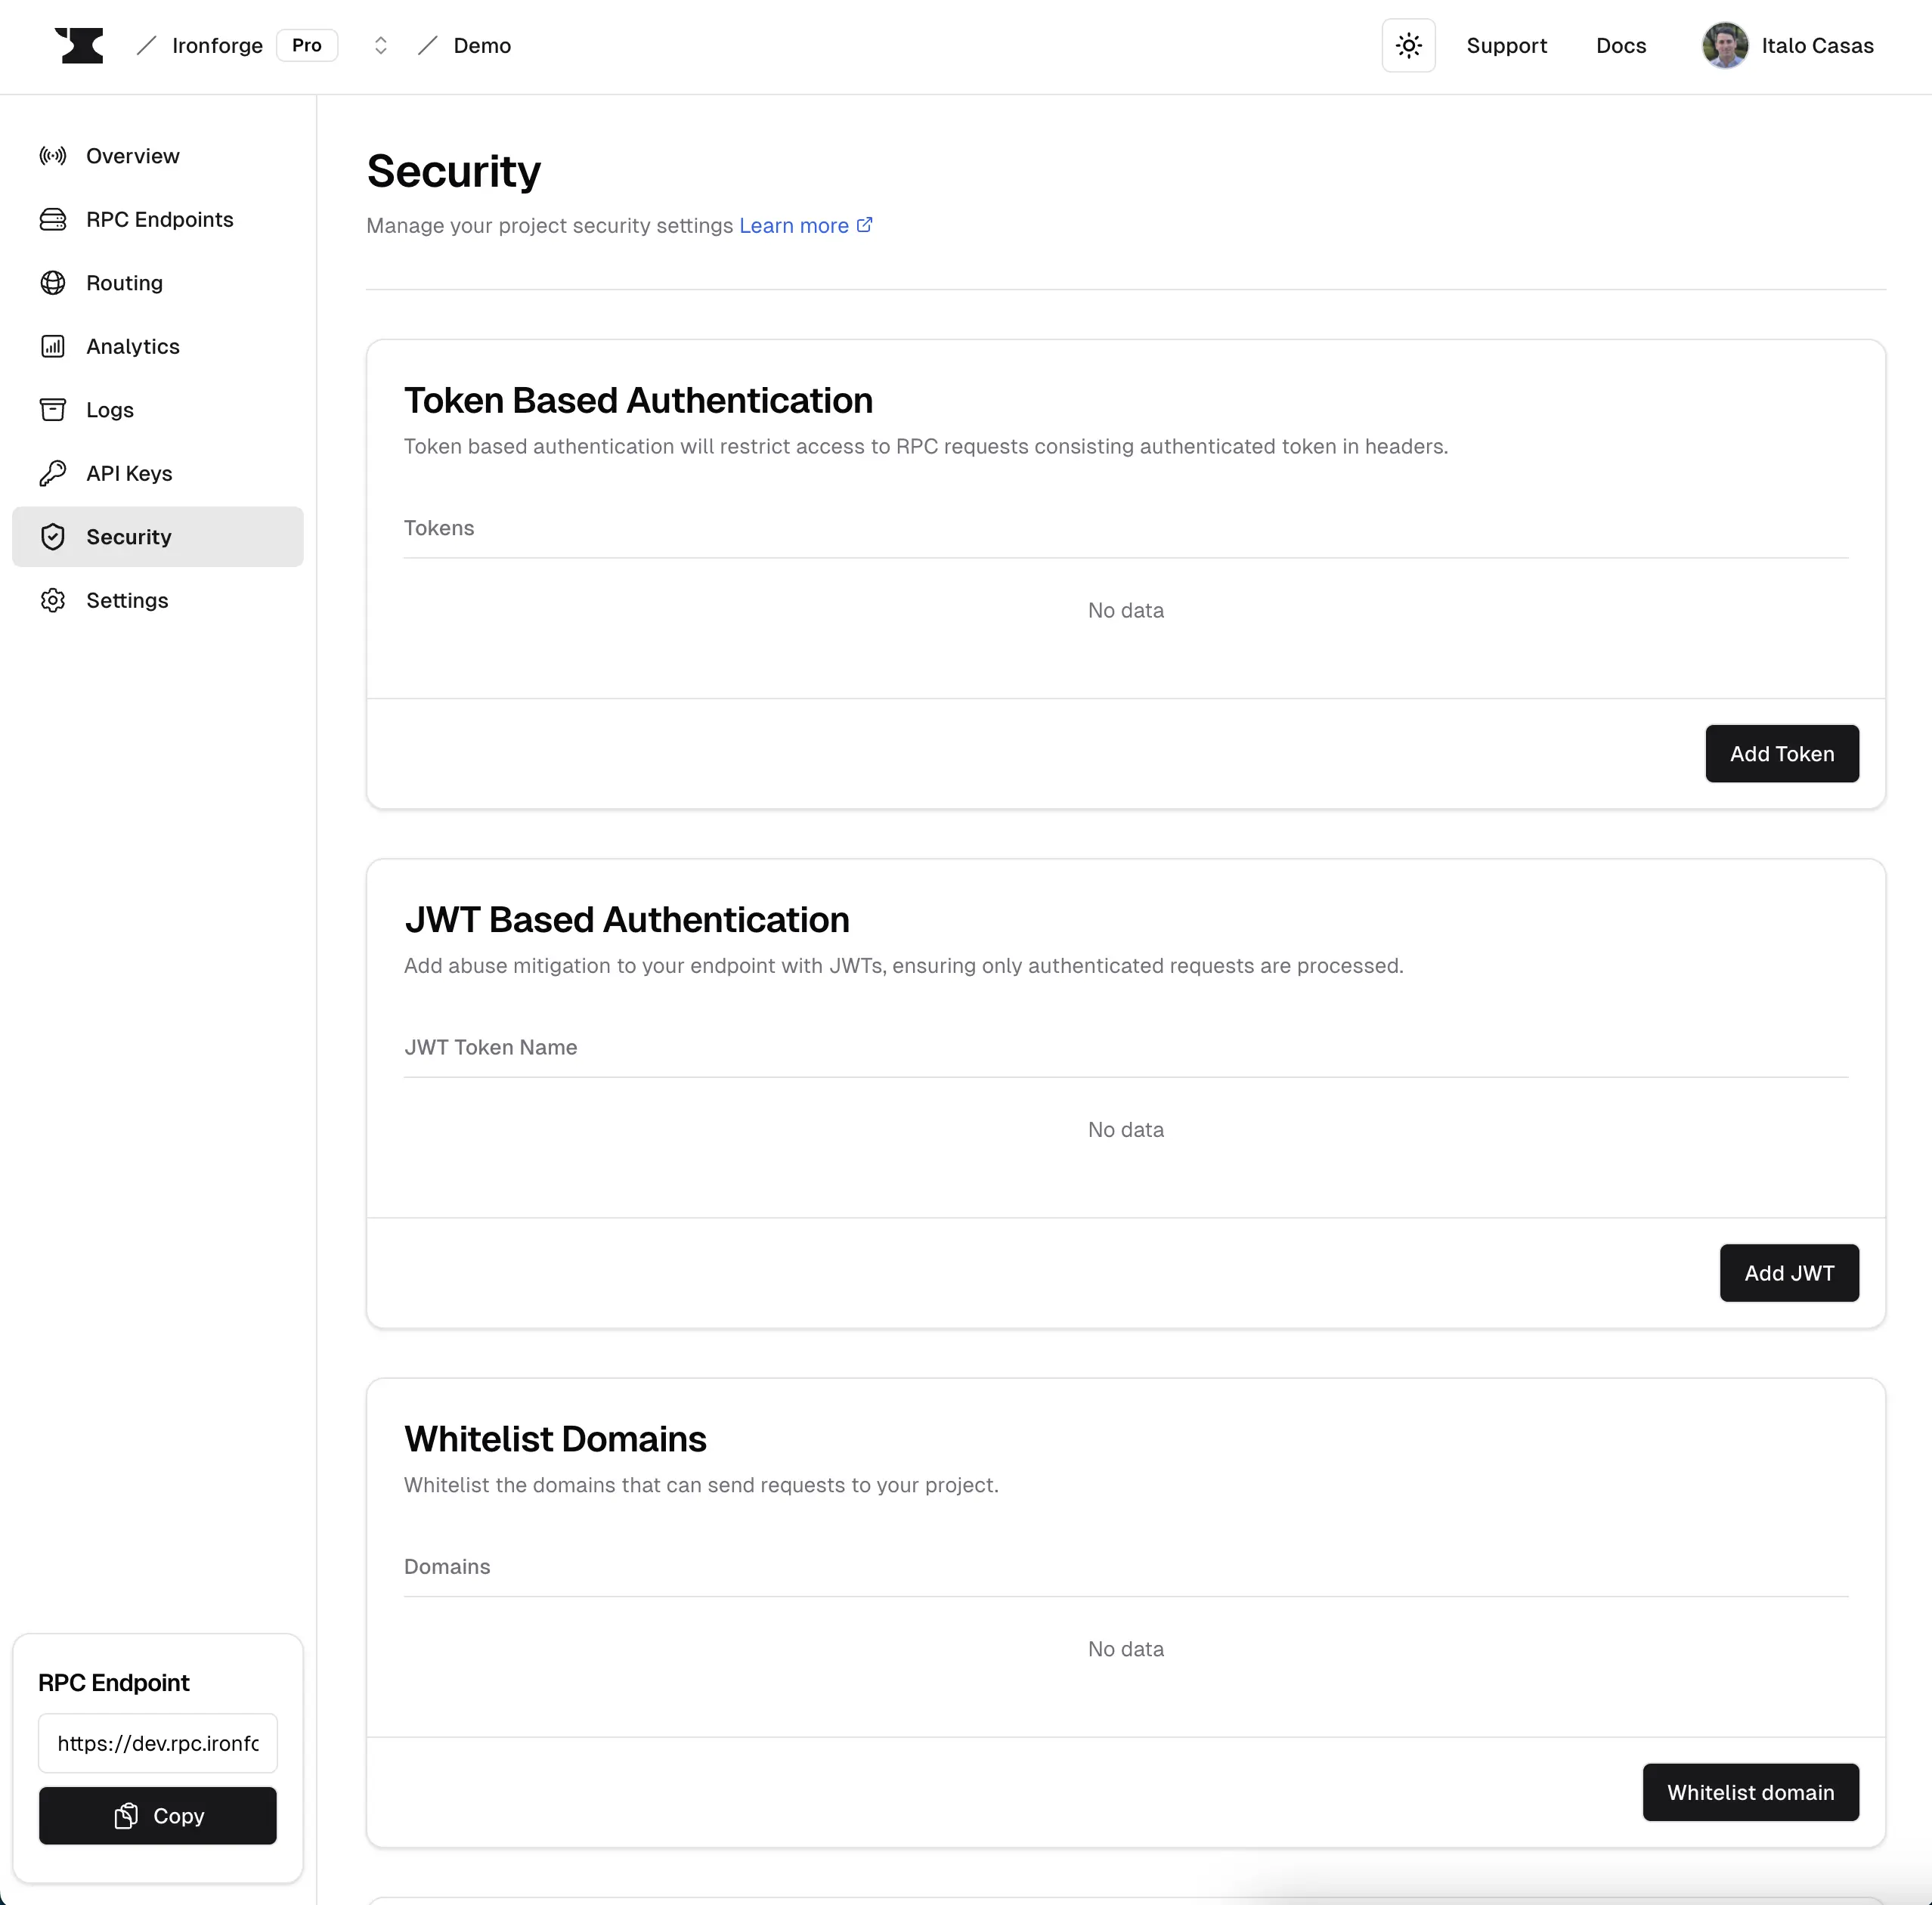Open Docs from the top bar
The image size is (1932, 1905).
pos(1620,46)
